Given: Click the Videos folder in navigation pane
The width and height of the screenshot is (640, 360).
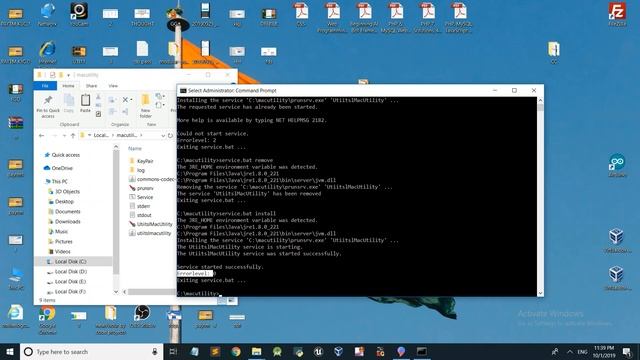Looking at the screenshot, I should [x=62, y=251].
